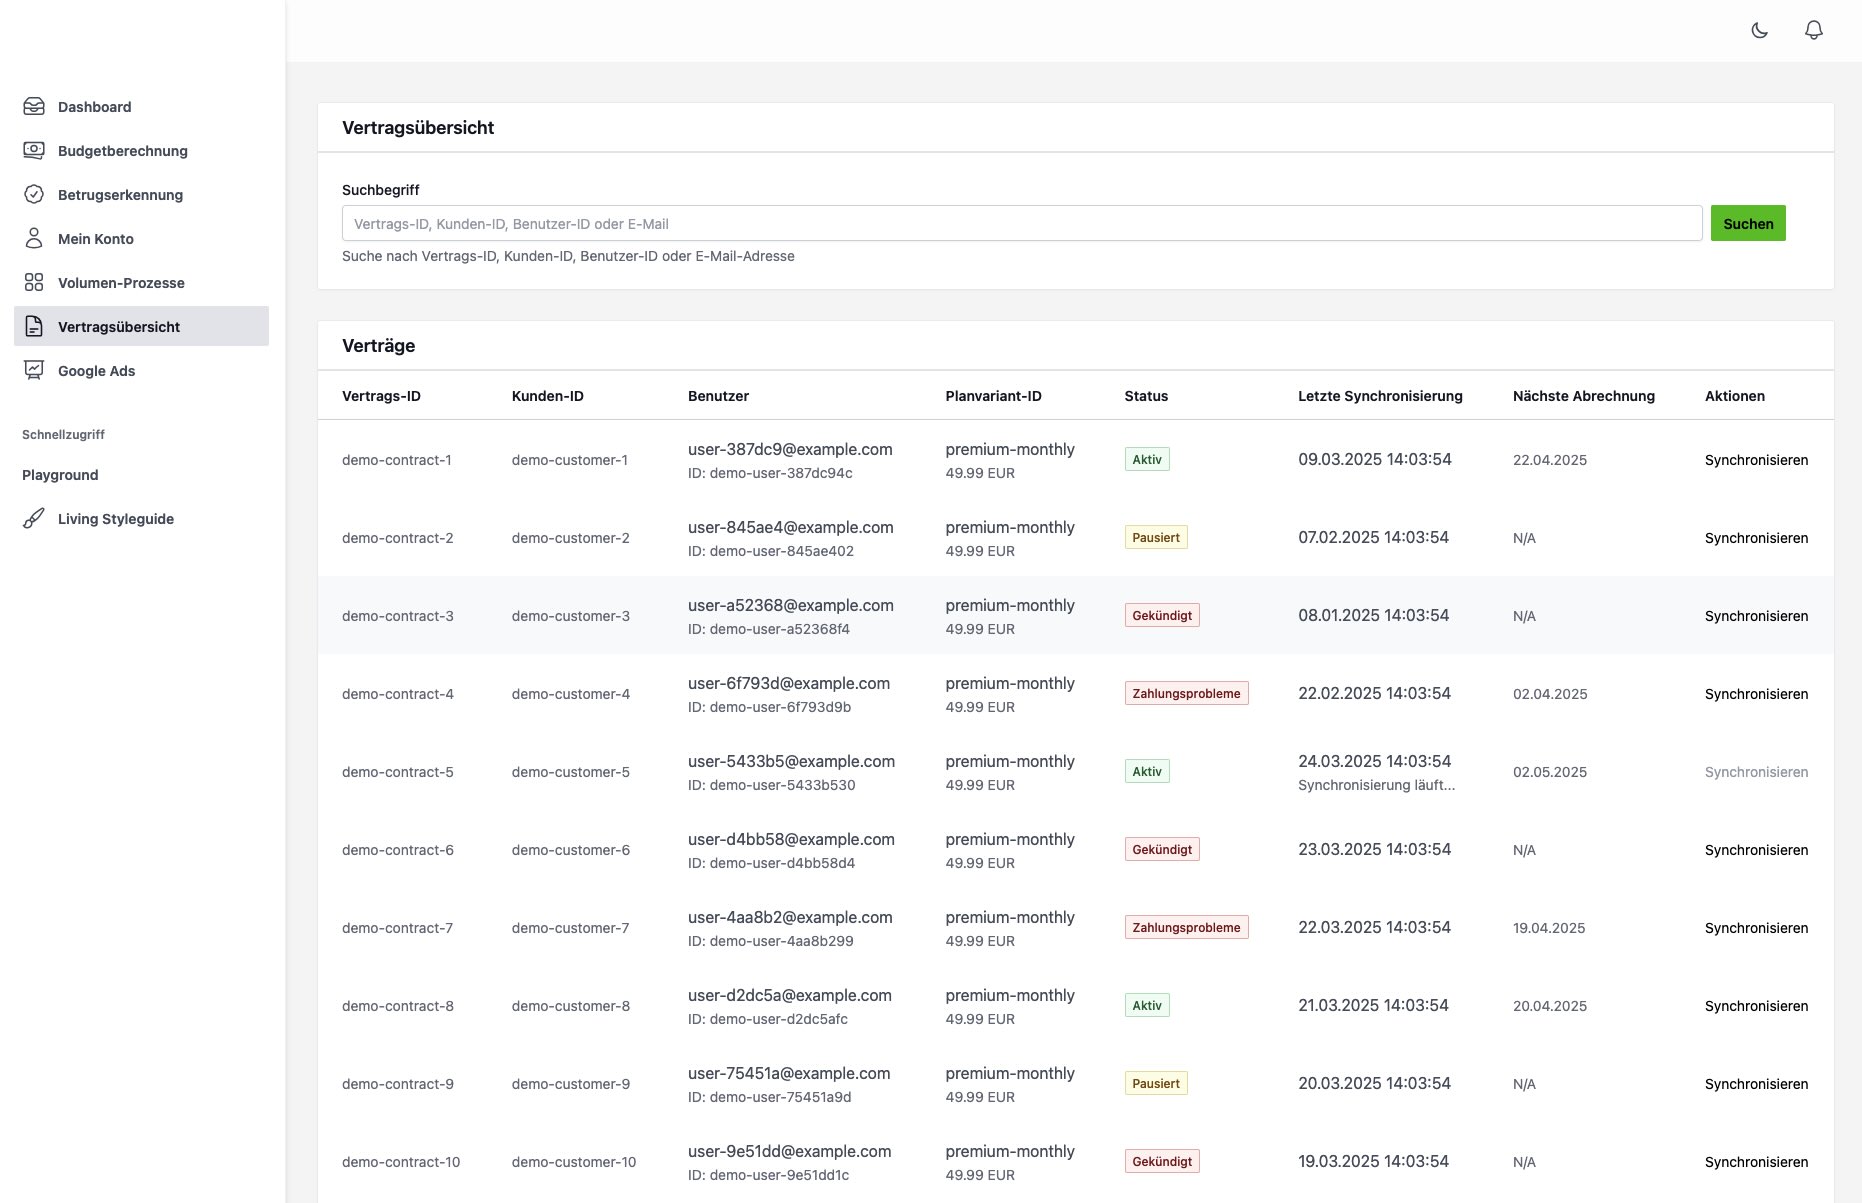
Task: Open Google Ads via its sidebar icon
Action: pos(33,370)
